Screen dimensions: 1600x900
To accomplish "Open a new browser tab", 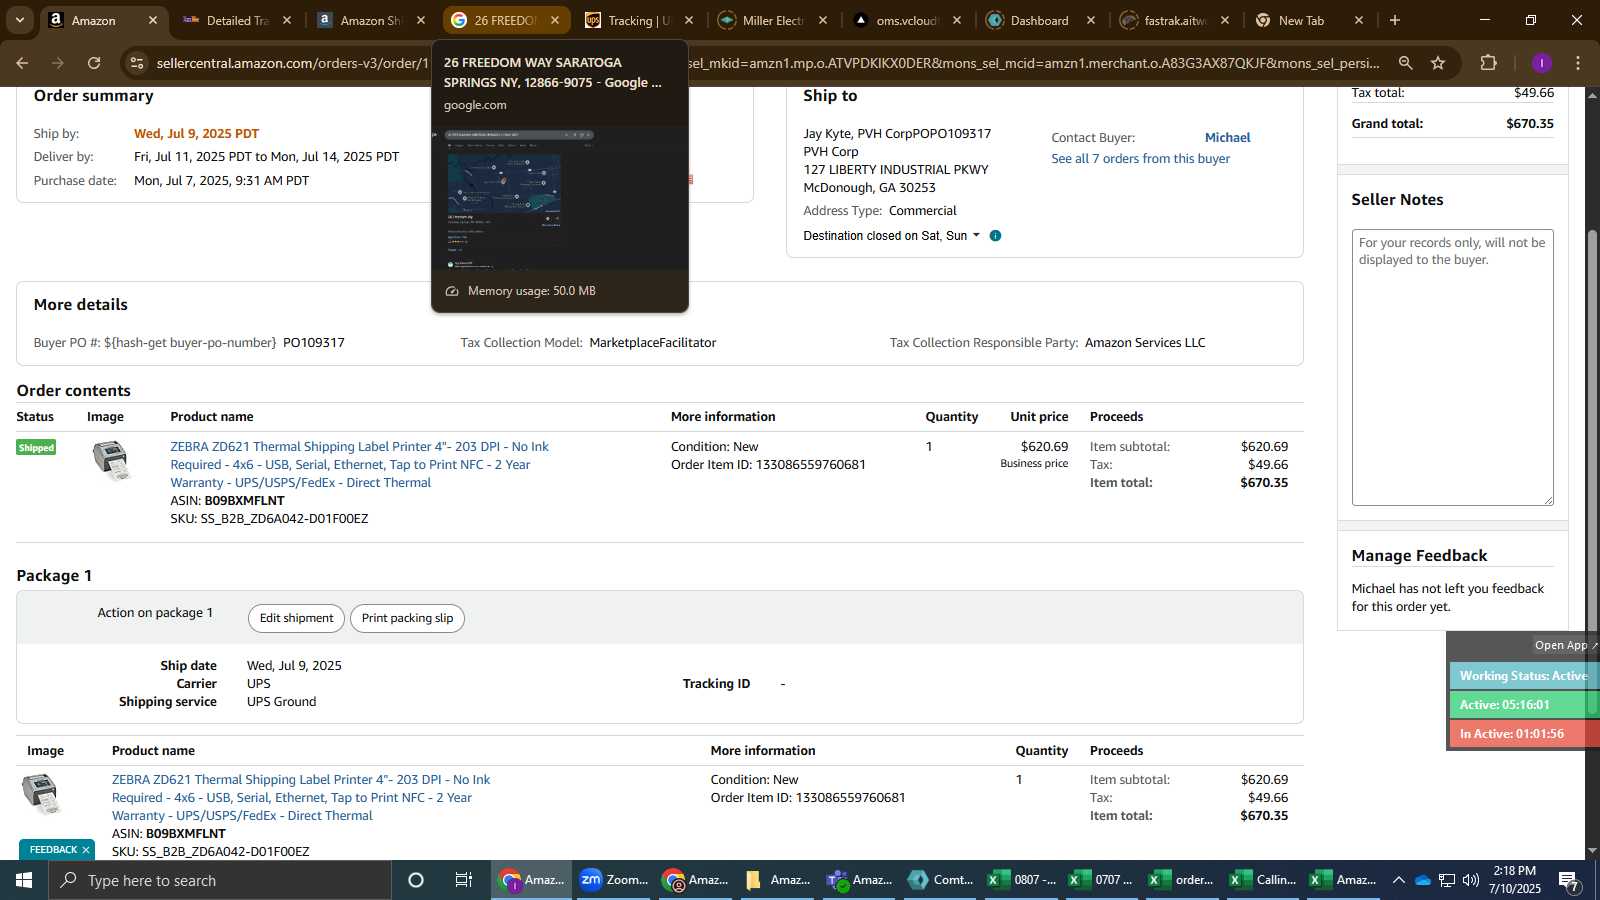I will (1395, 20).
